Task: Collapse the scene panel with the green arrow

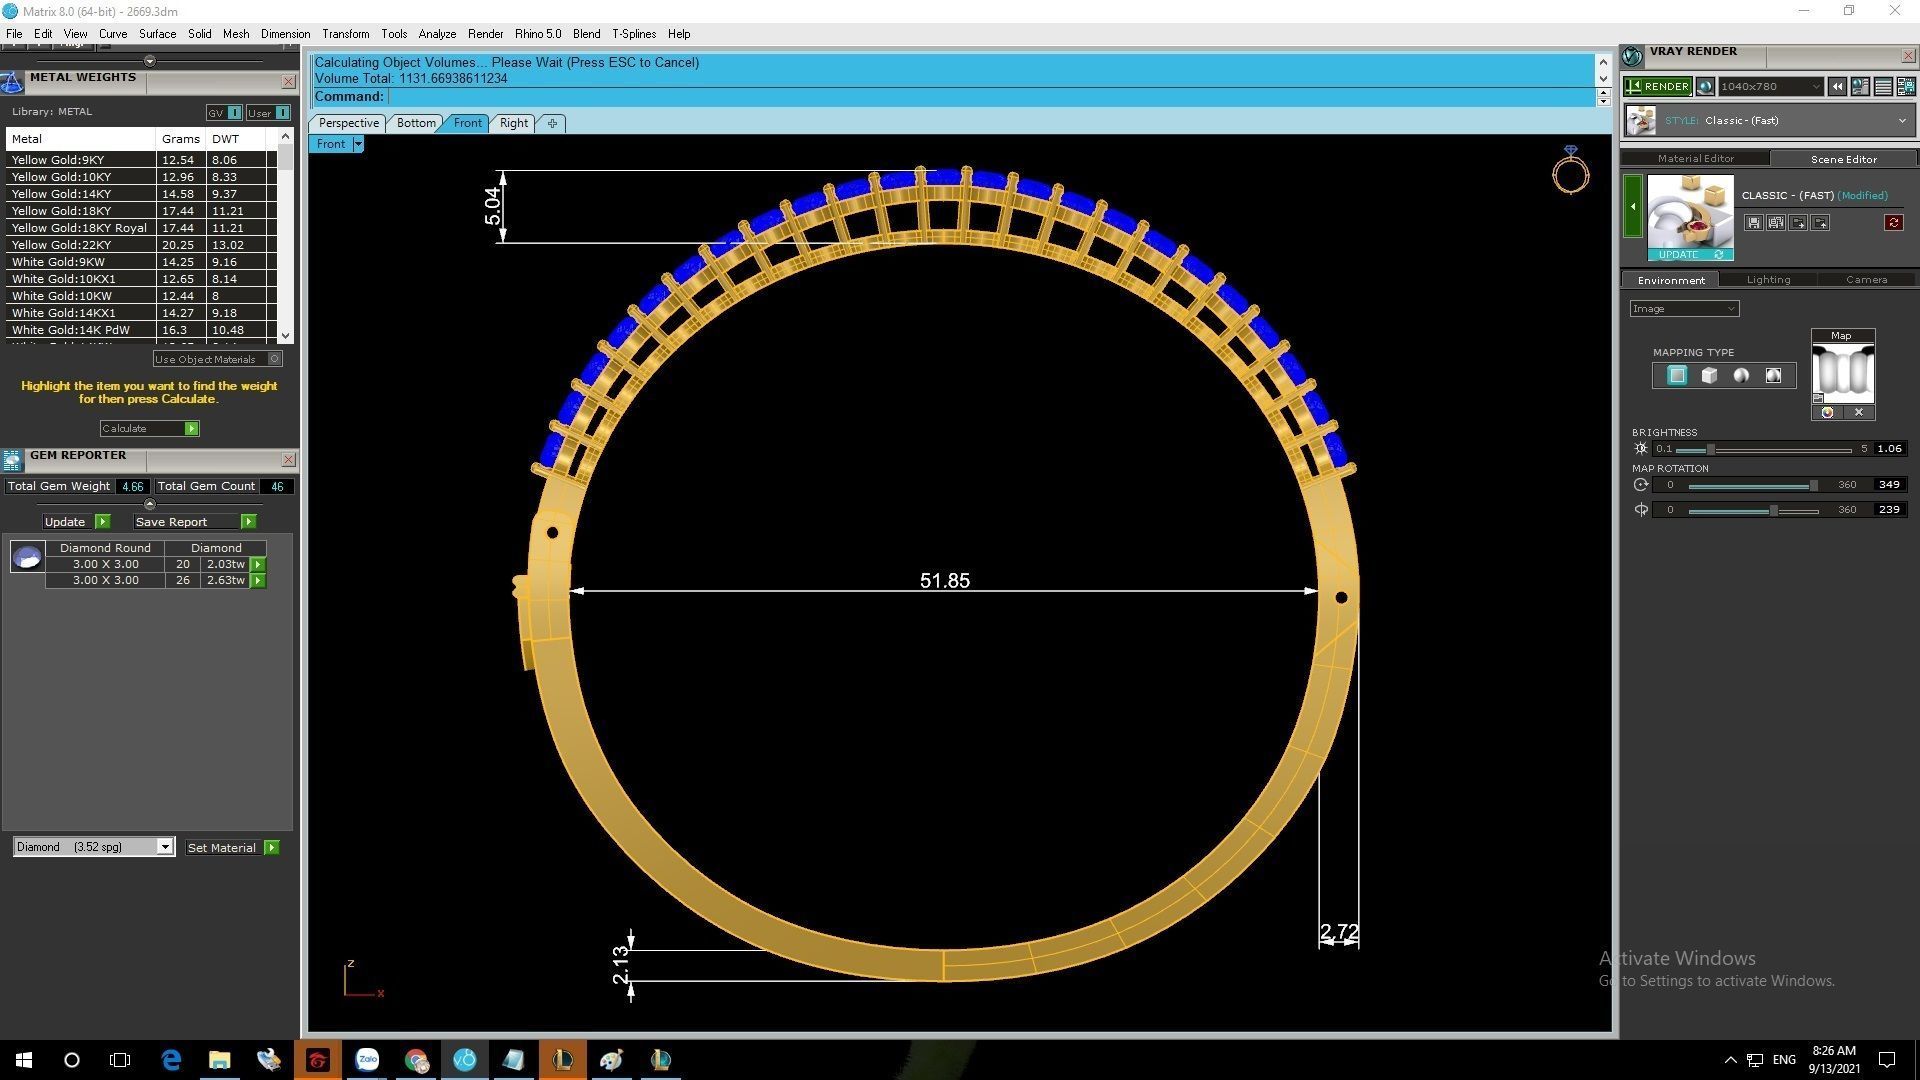Action: [x=1633, y=207]
